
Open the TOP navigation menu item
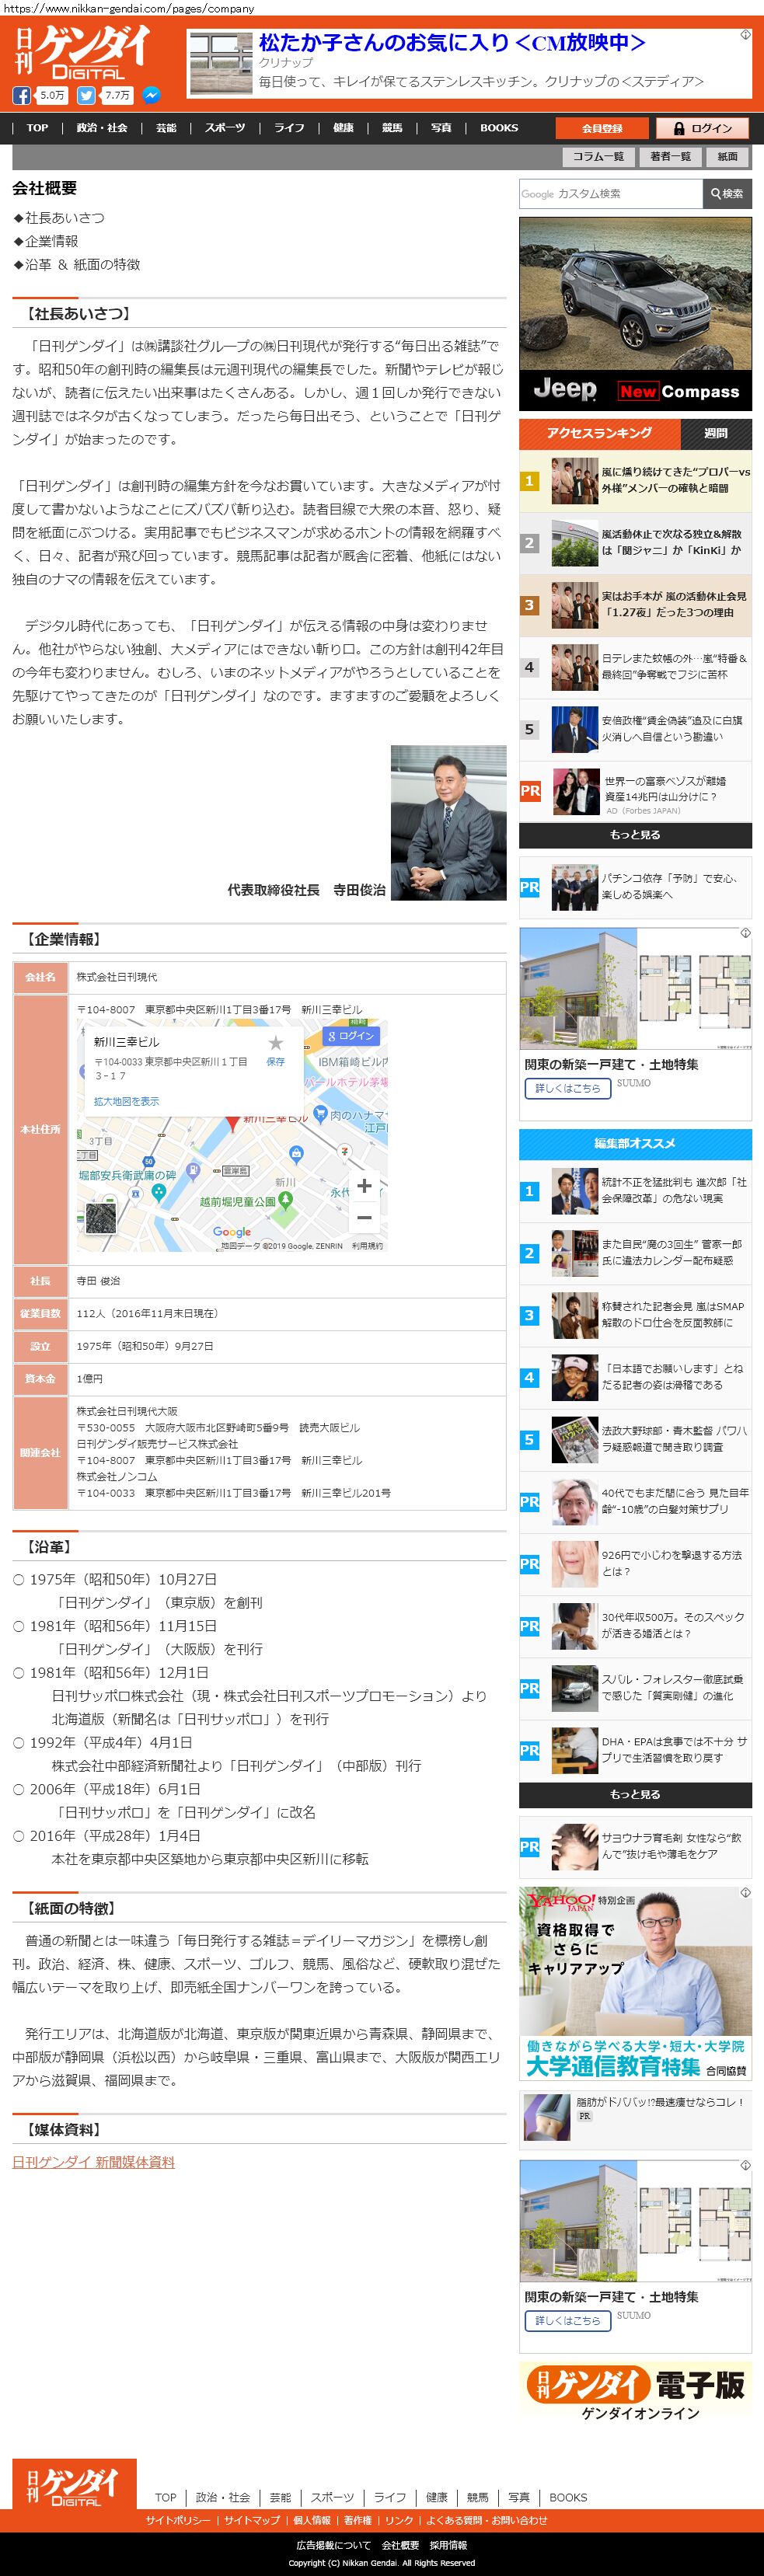point(37,128)
